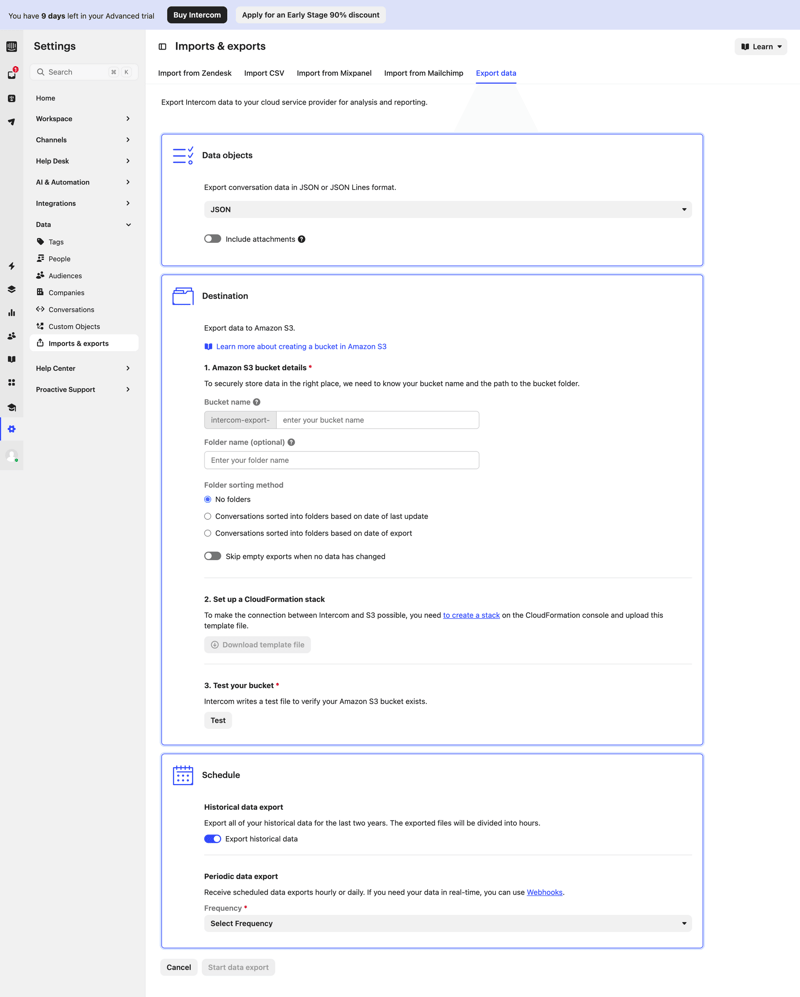Open the Select Frequency dropdown
Screen dimensions: 800x997
[x=447, y=922]
